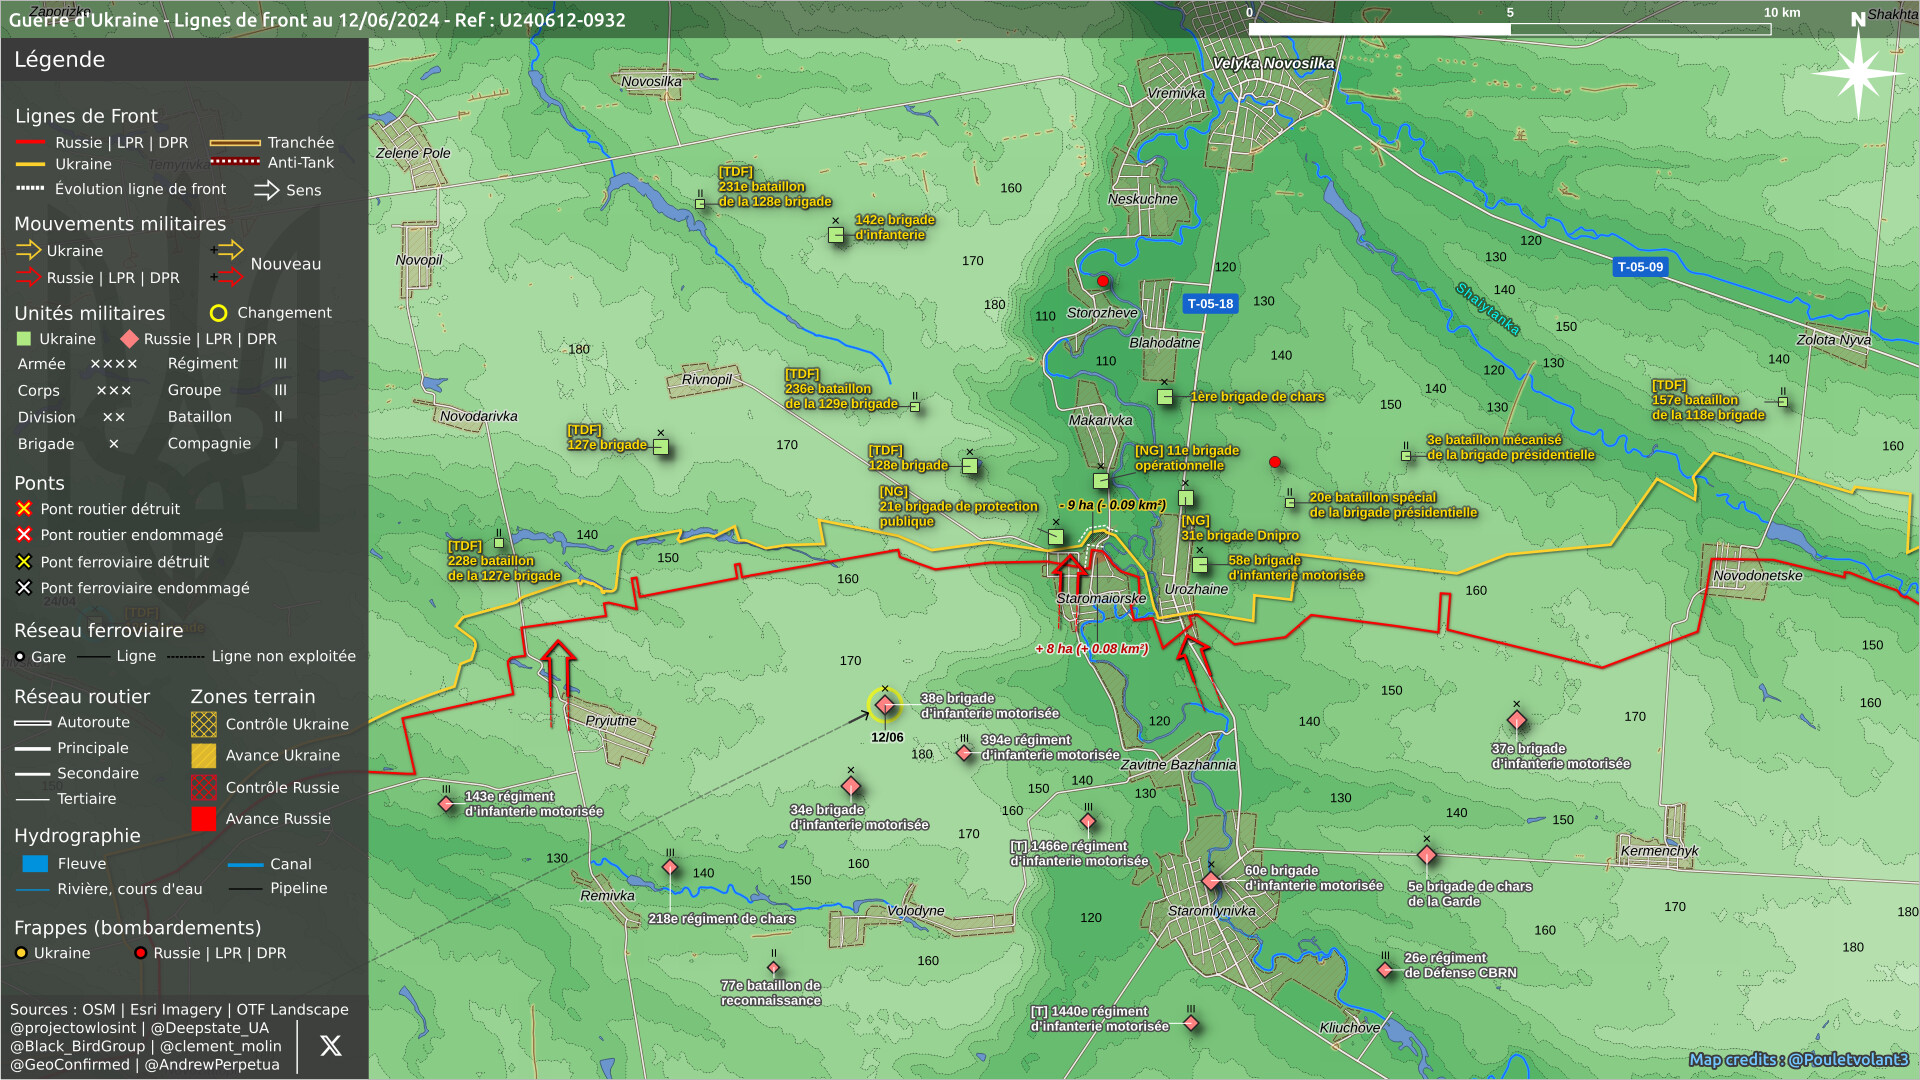Image resolution: width=1920 pixels, height=1080 pixels.
Task: Click the 10 km scale bar
Action: pos(1509,29)
